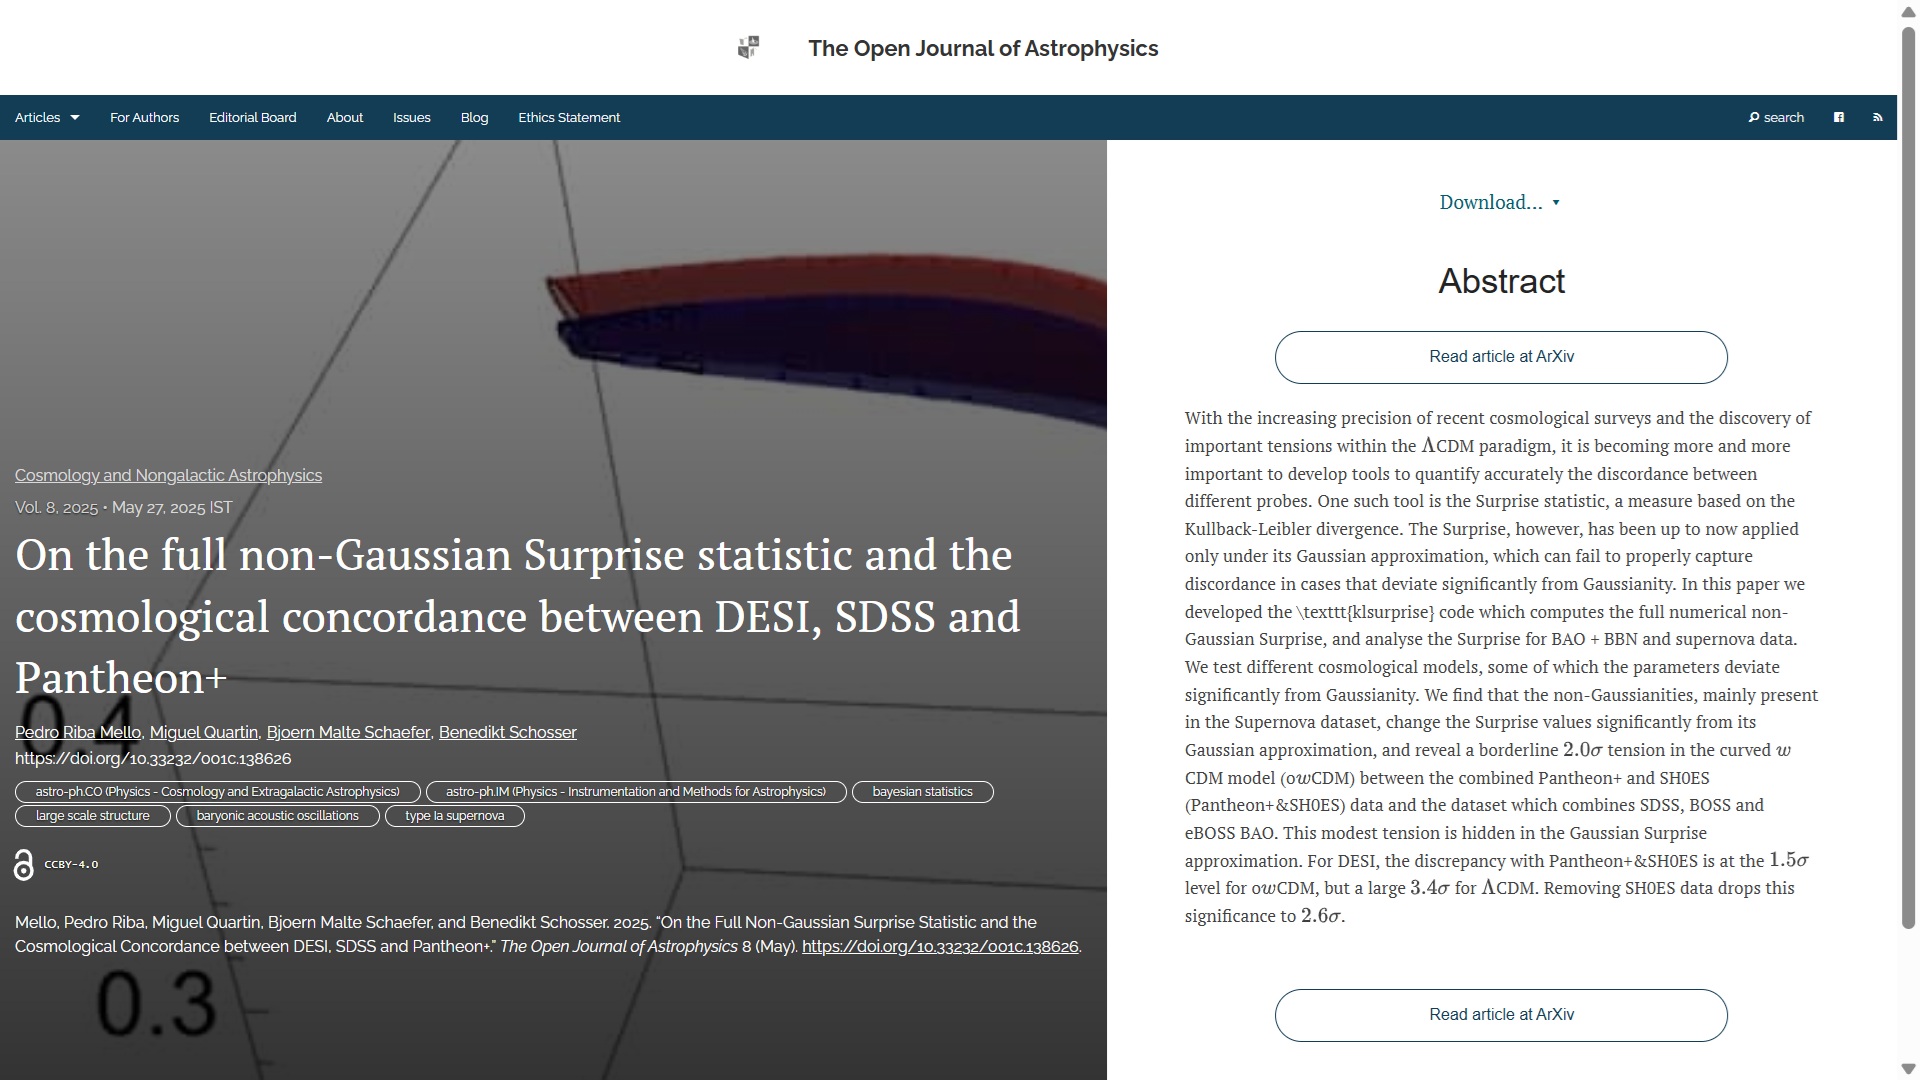Open the For Authors menu item
Screen dimensions: 1920x1080
click(x=144, y=118)
